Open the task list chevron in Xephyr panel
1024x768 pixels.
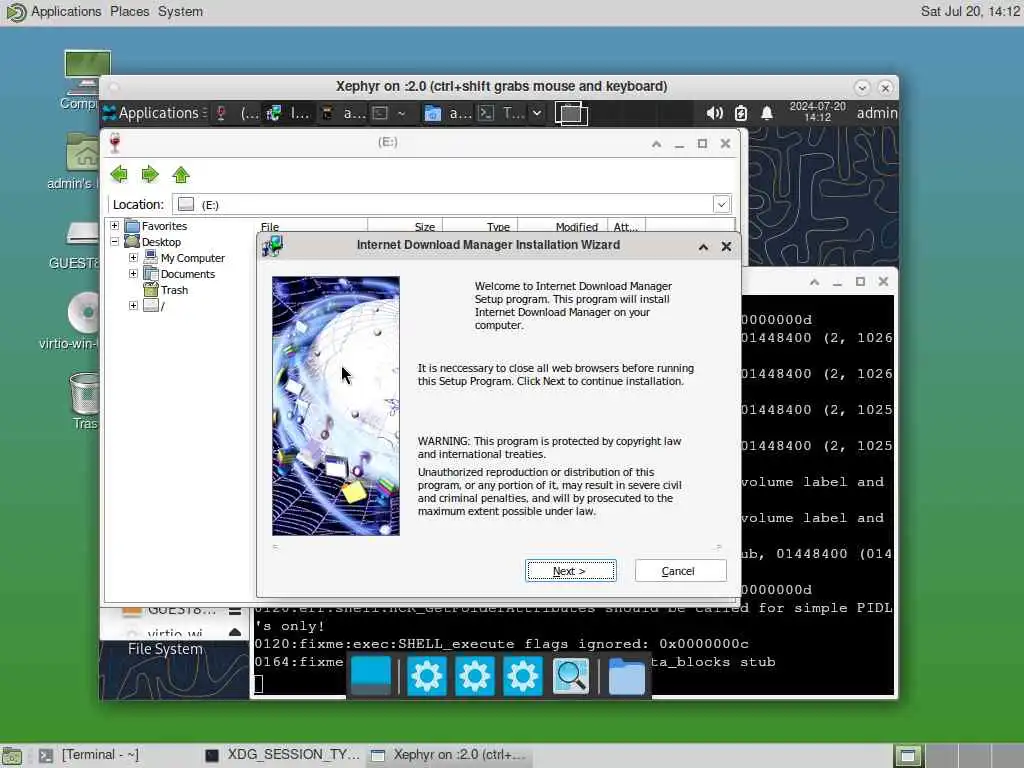(x=537, y=113)
